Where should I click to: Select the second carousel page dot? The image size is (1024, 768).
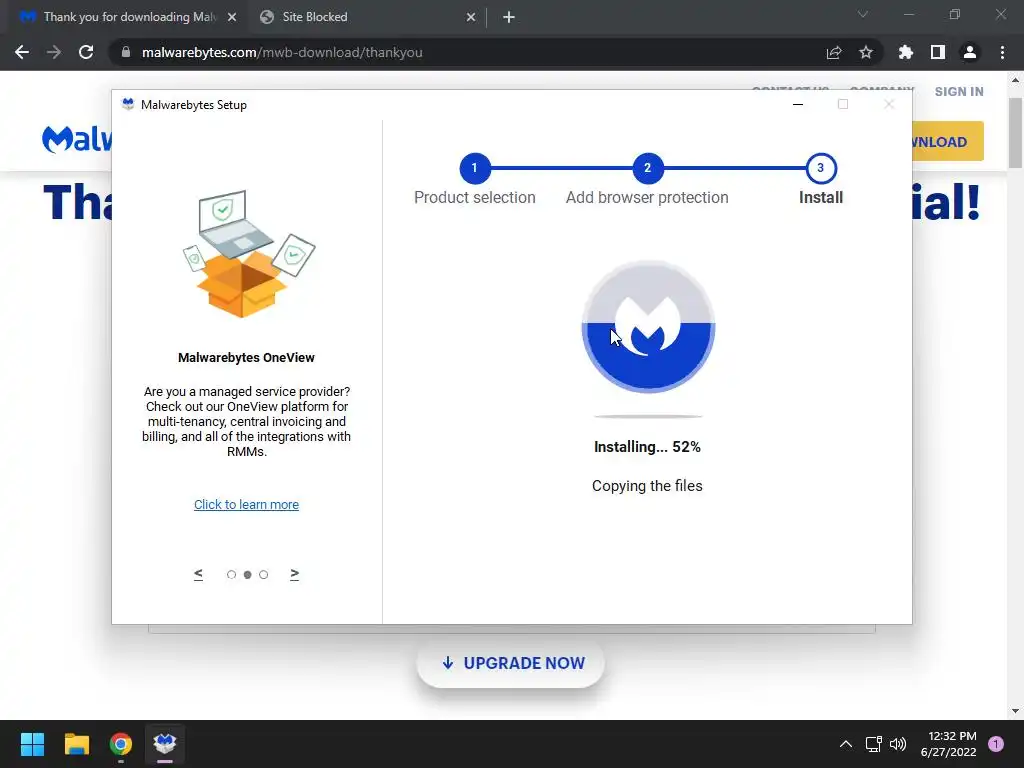(248, 575)
